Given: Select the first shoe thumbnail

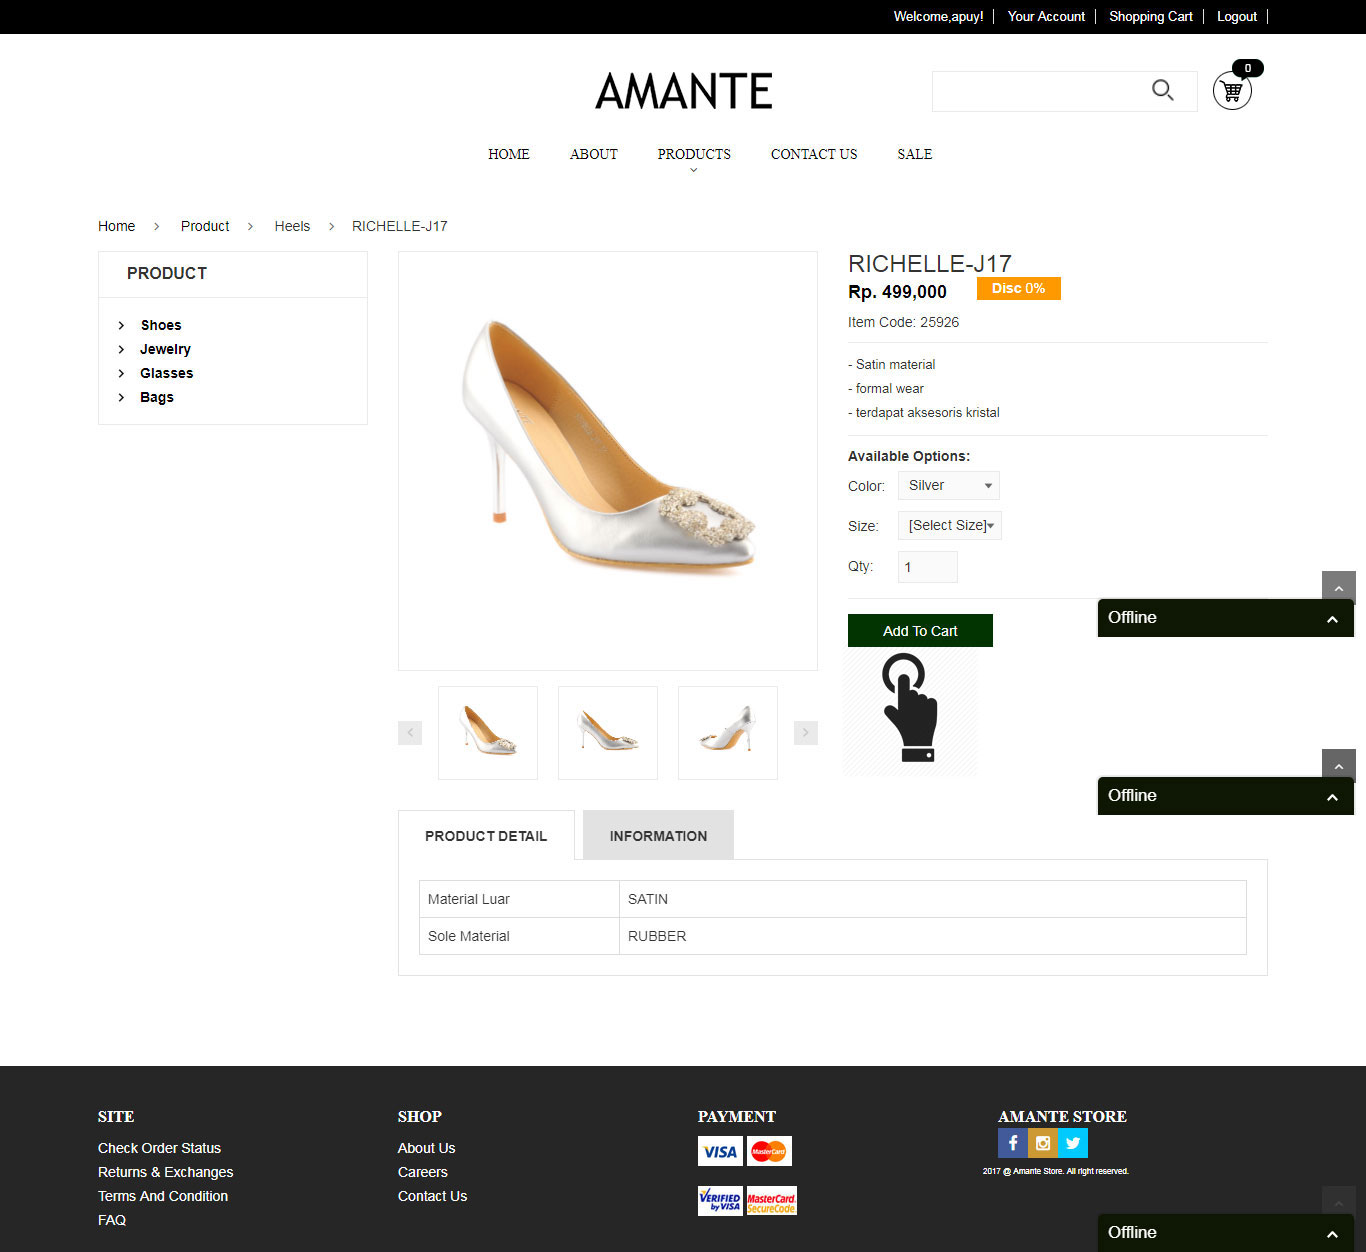Looking at the screenshot, I should tap(488, 733).
